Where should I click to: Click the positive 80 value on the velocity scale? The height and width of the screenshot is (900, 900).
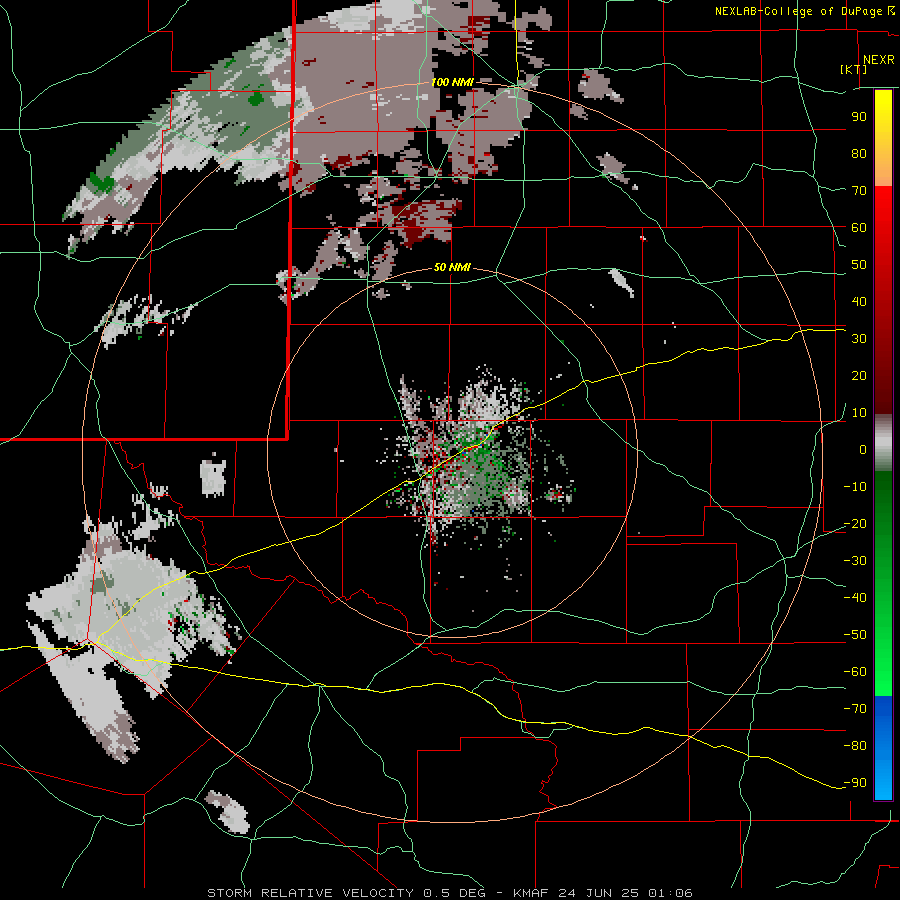859,153
